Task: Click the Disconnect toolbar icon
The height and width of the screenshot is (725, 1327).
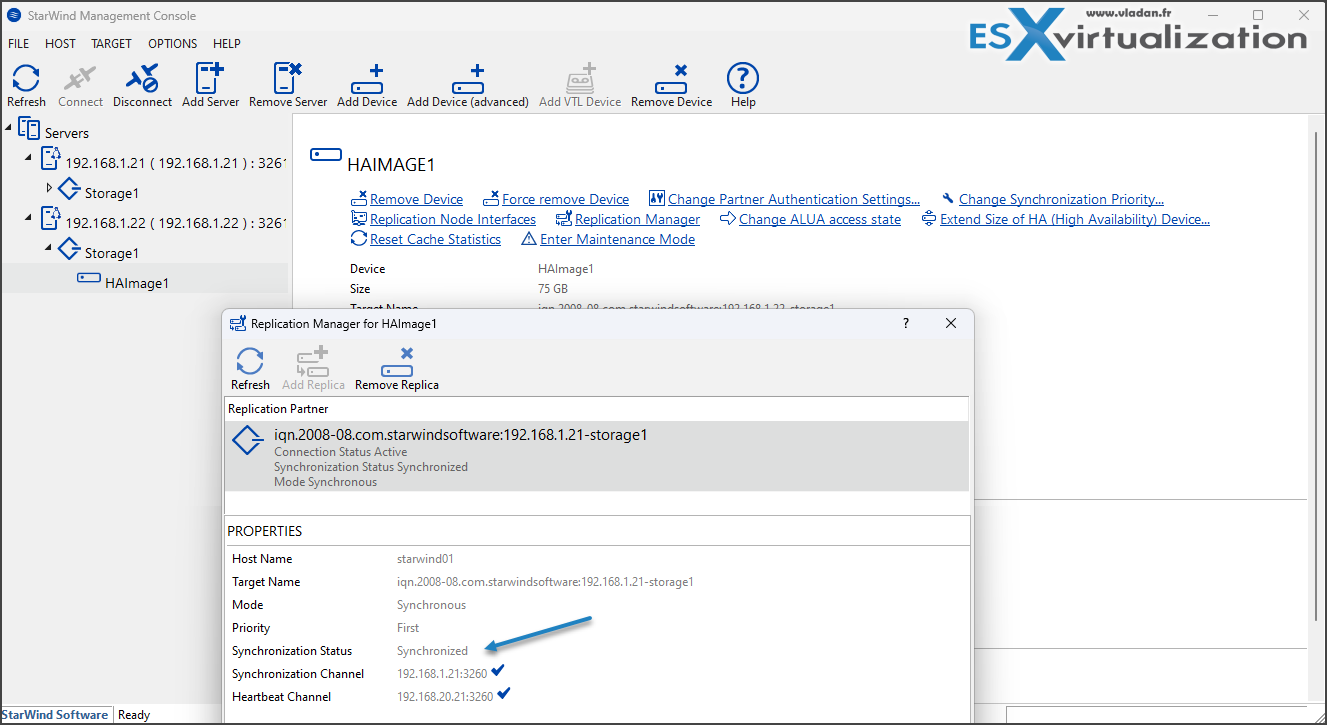Action: [x=142, y=78]
